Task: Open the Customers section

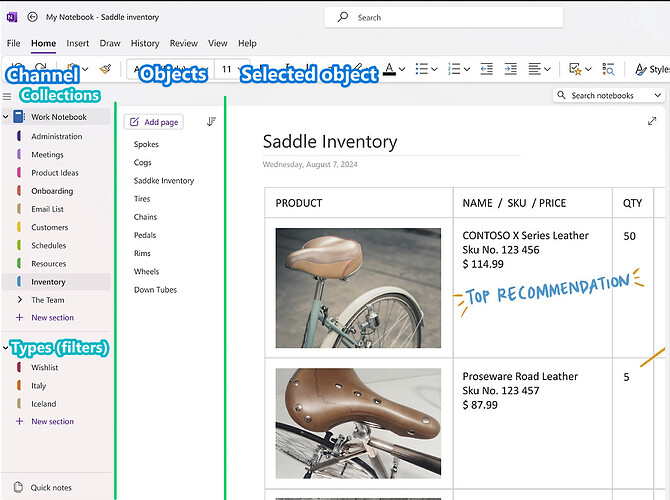Action: (x=56, y=227)
